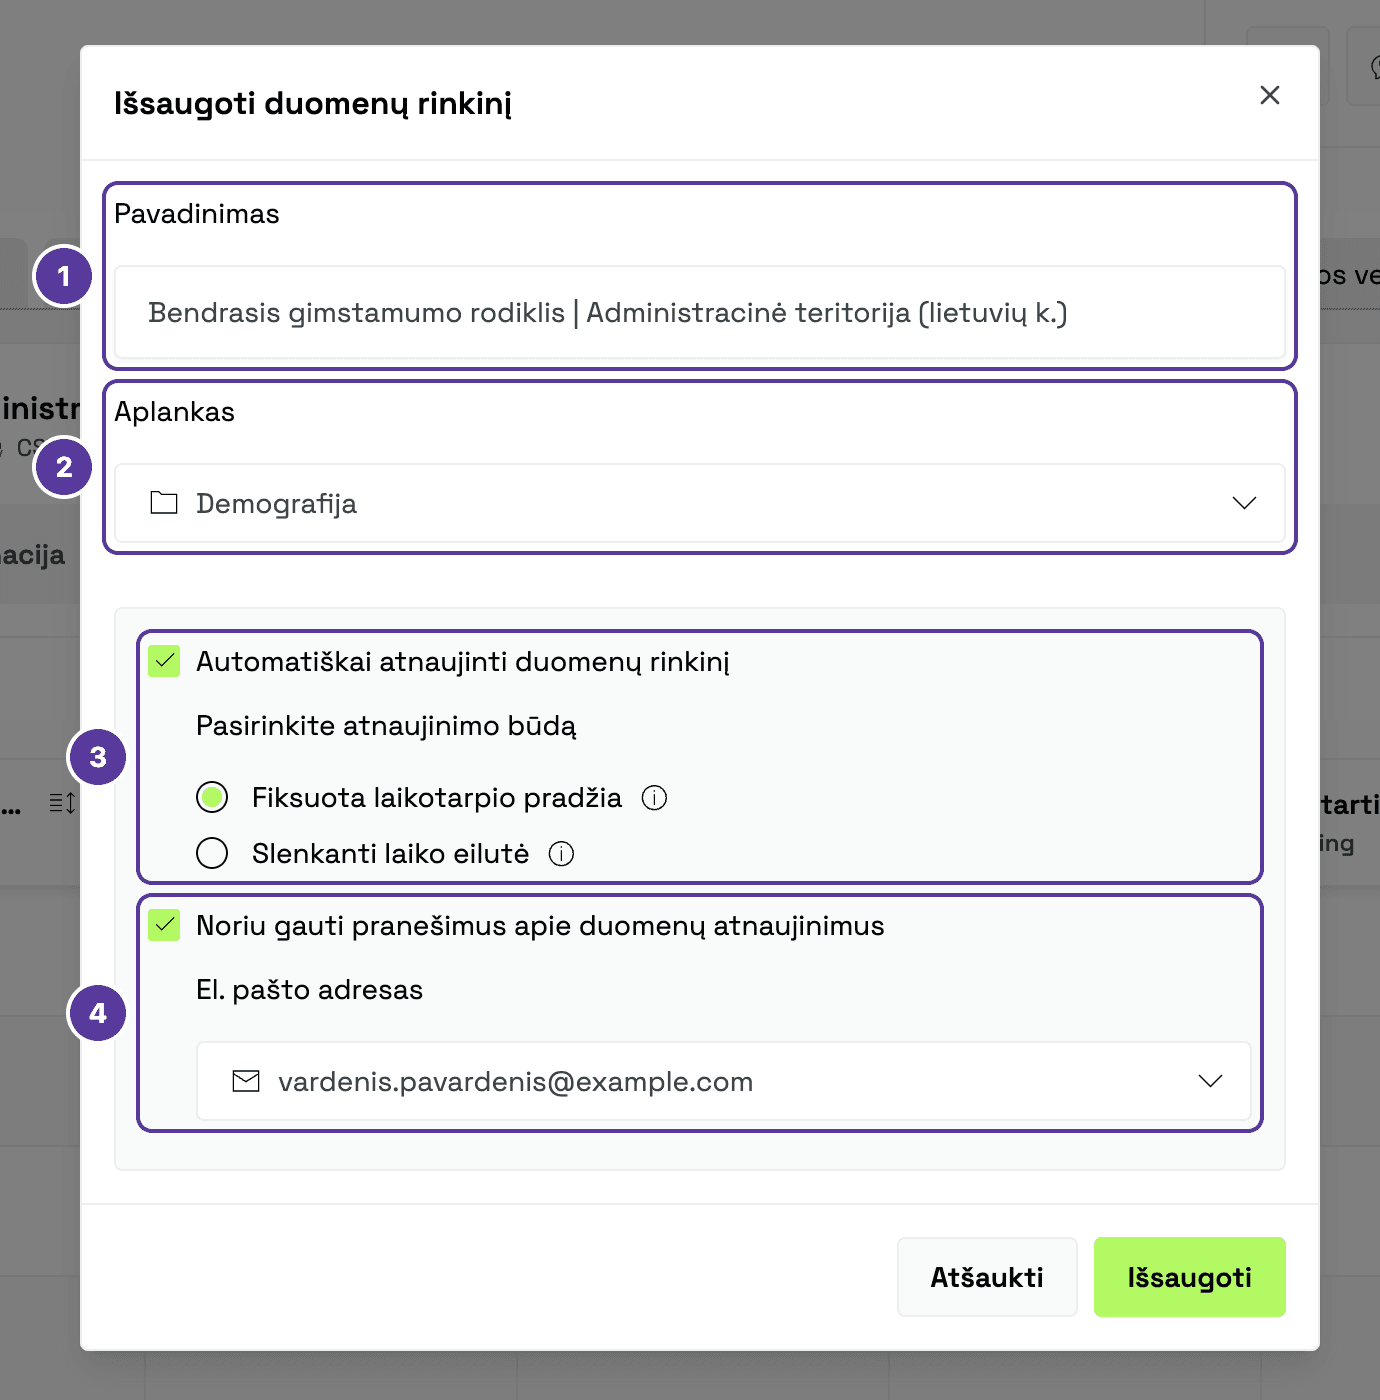Close the Išsaugoti duomenų rinkinį dialog
The height and width of the screenshot is (1400, 1380).
[x=1269, y=95]
